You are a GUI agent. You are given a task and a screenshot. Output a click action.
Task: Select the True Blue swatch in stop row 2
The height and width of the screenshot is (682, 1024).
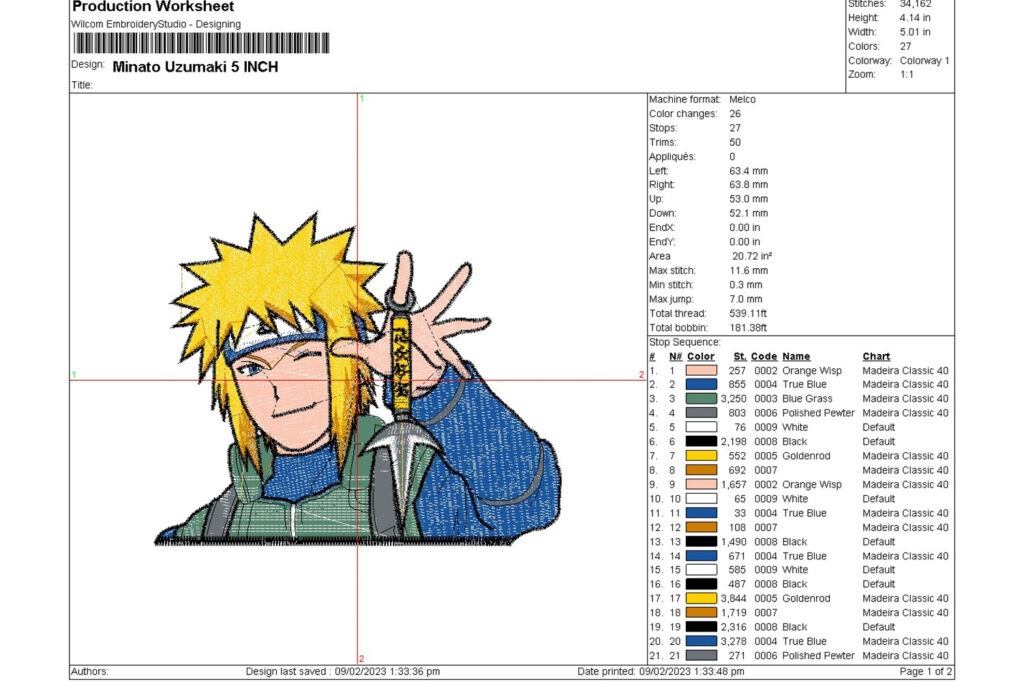pos(701,385)
